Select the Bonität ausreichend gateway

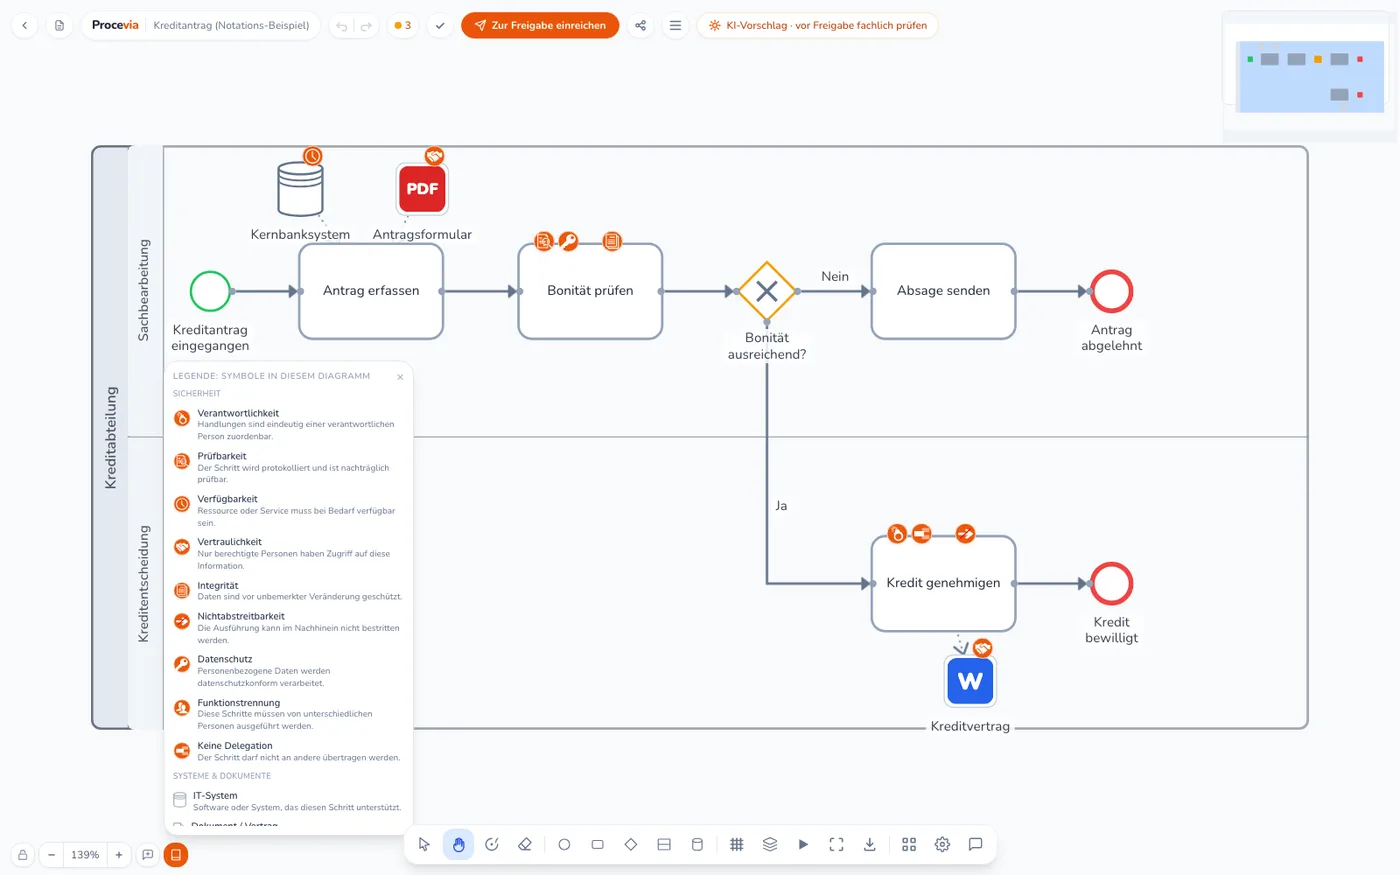point(767,291)
